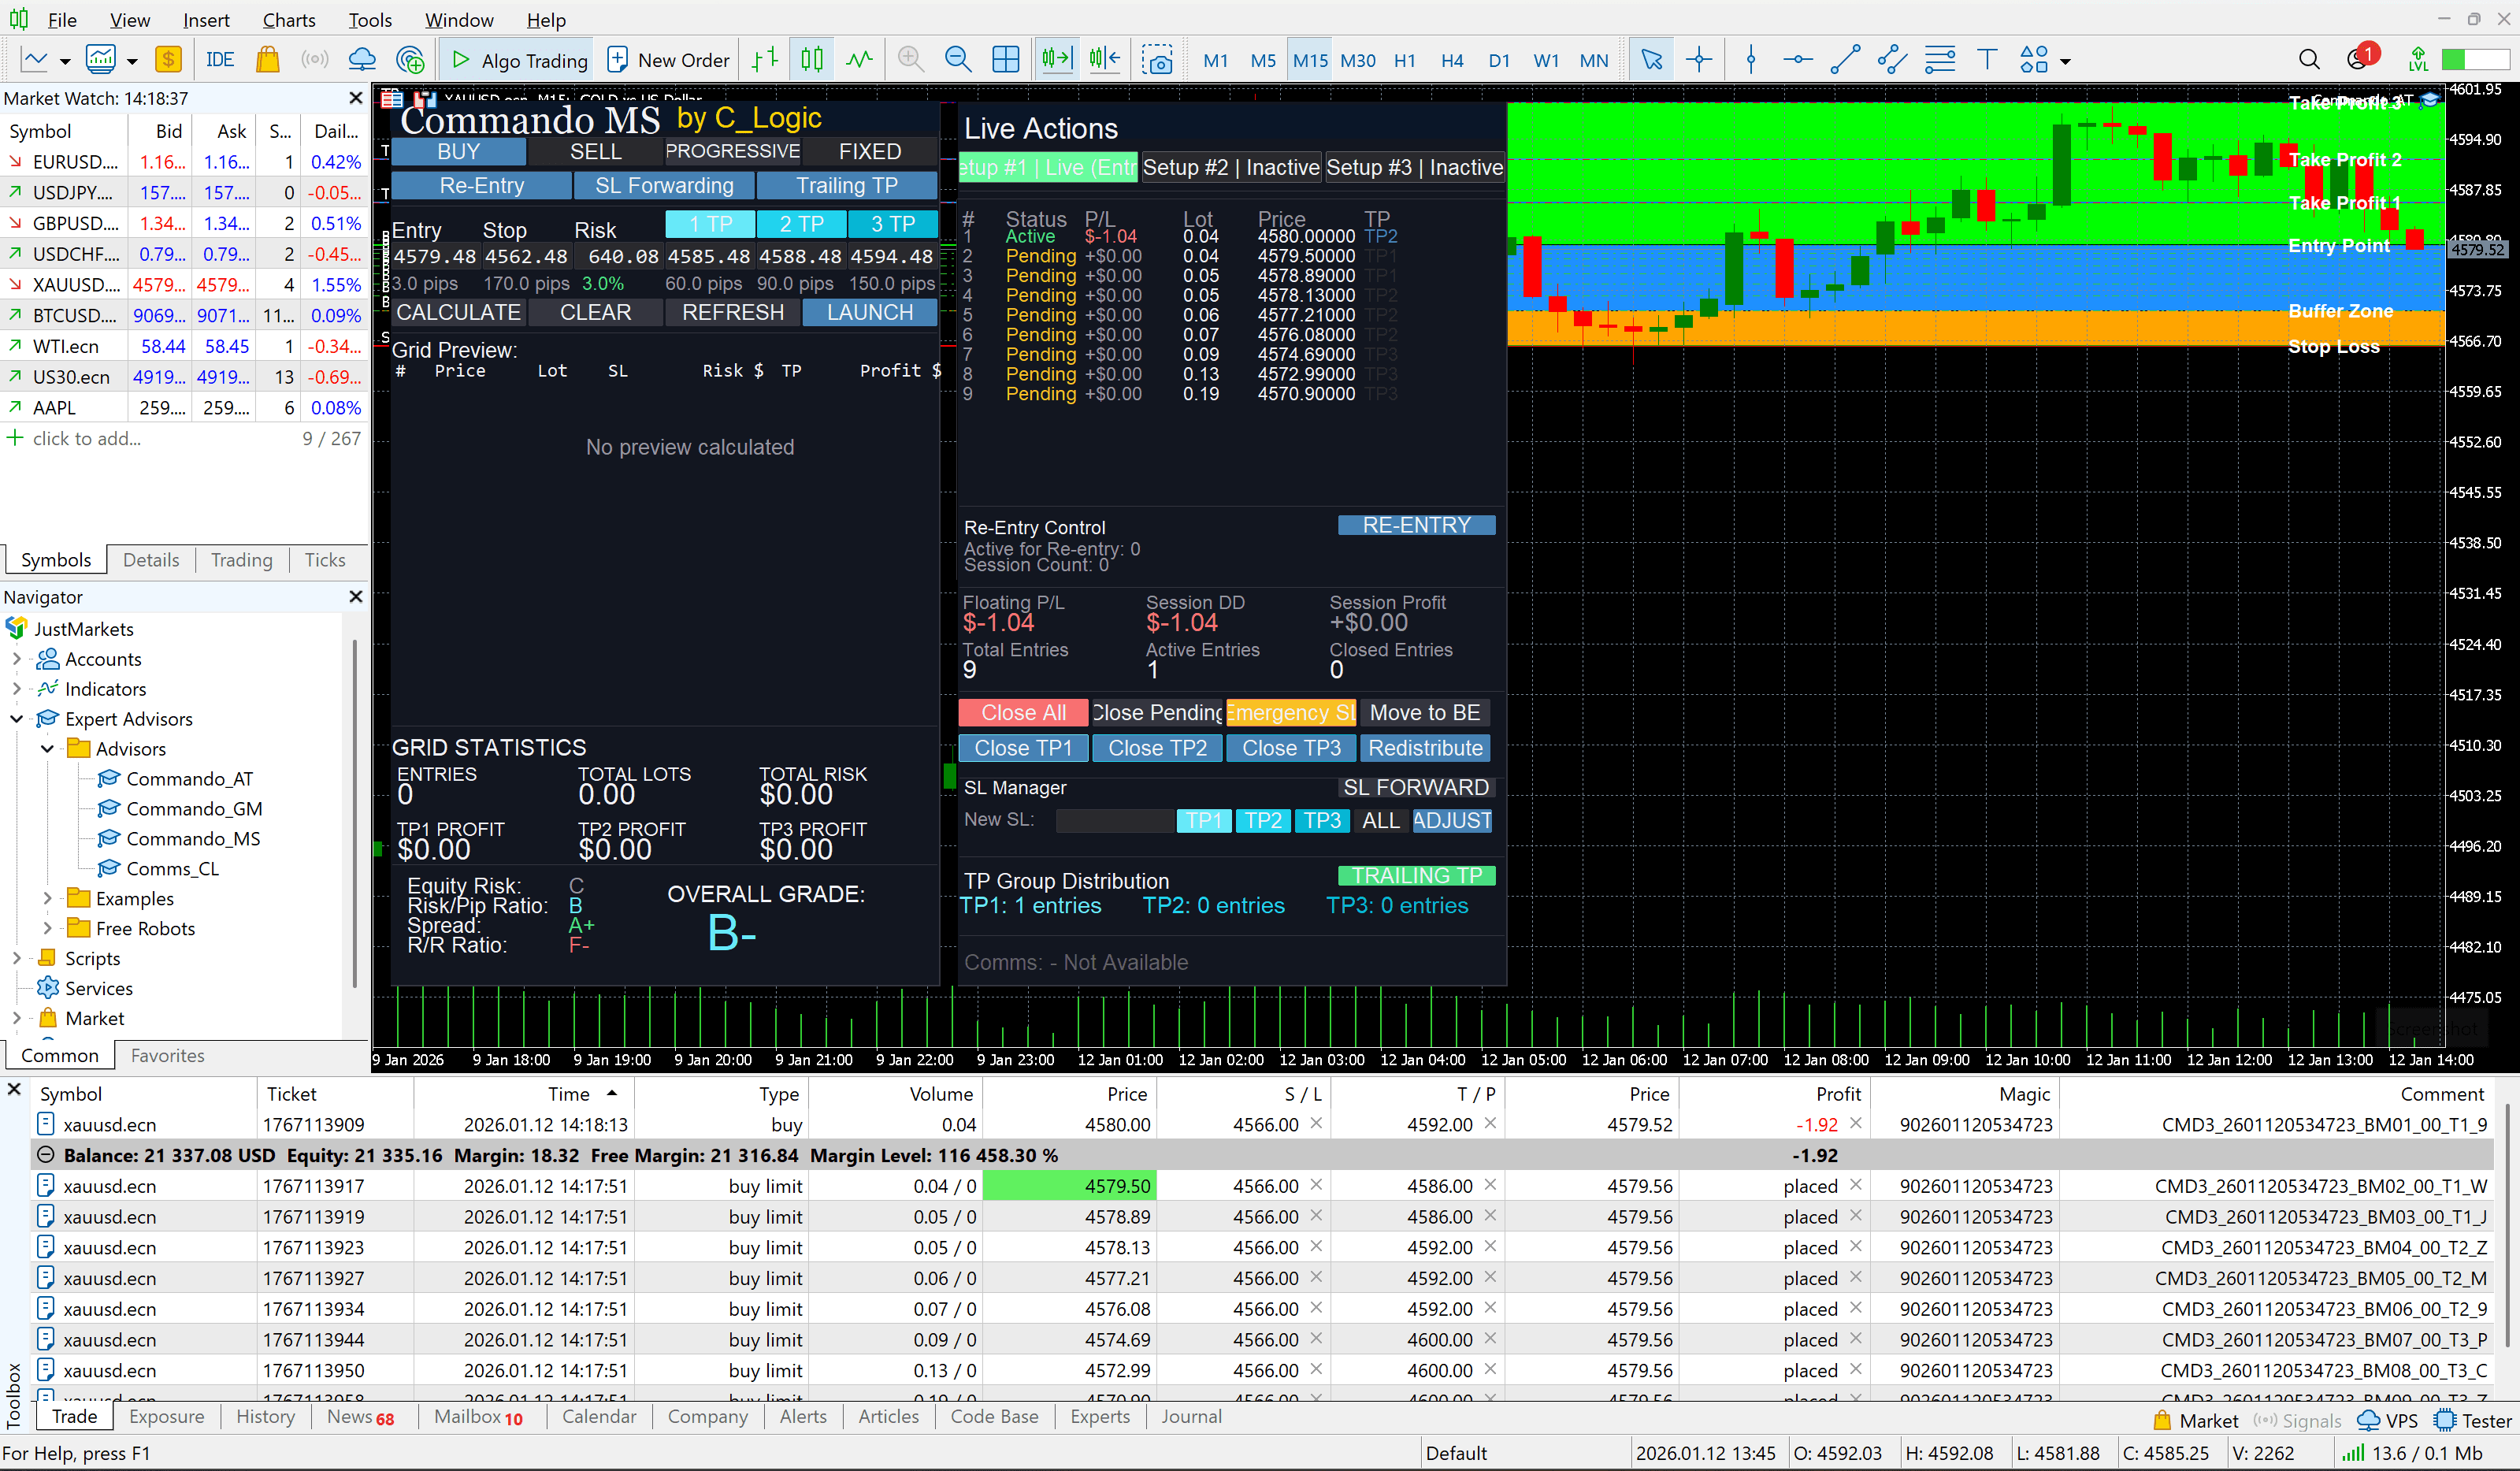Enable chart auto scroll icon
This screenshot has height=1471, width=2520.
(1056, 60)
